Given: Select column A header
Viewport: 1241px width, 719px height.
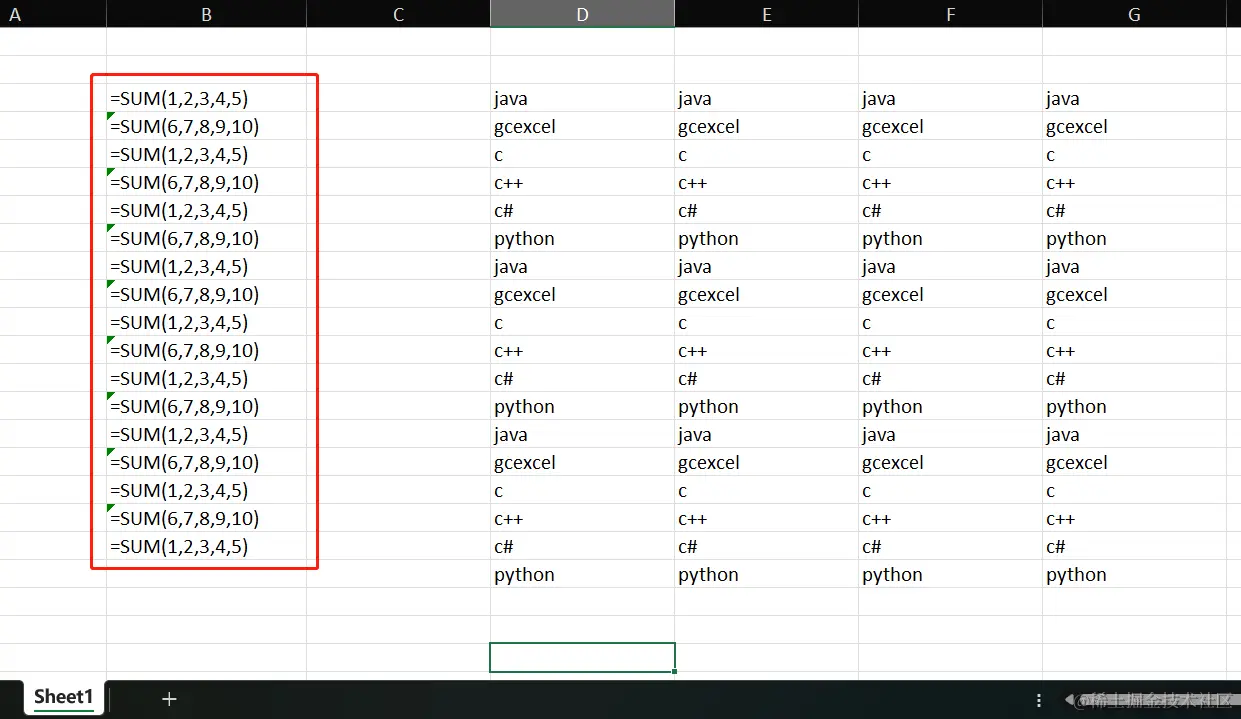Looking at the screenshot, I should click(53, 14).
